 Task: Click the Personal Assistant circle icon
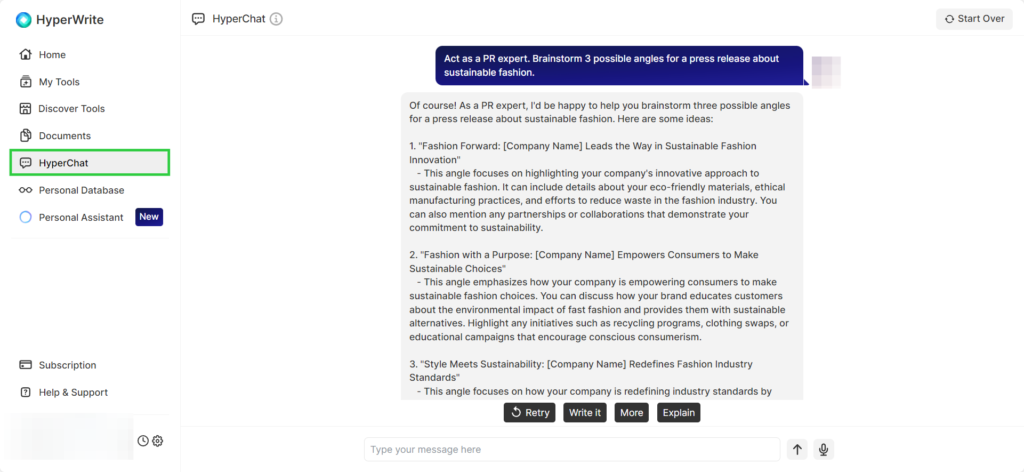coord(26,217)
